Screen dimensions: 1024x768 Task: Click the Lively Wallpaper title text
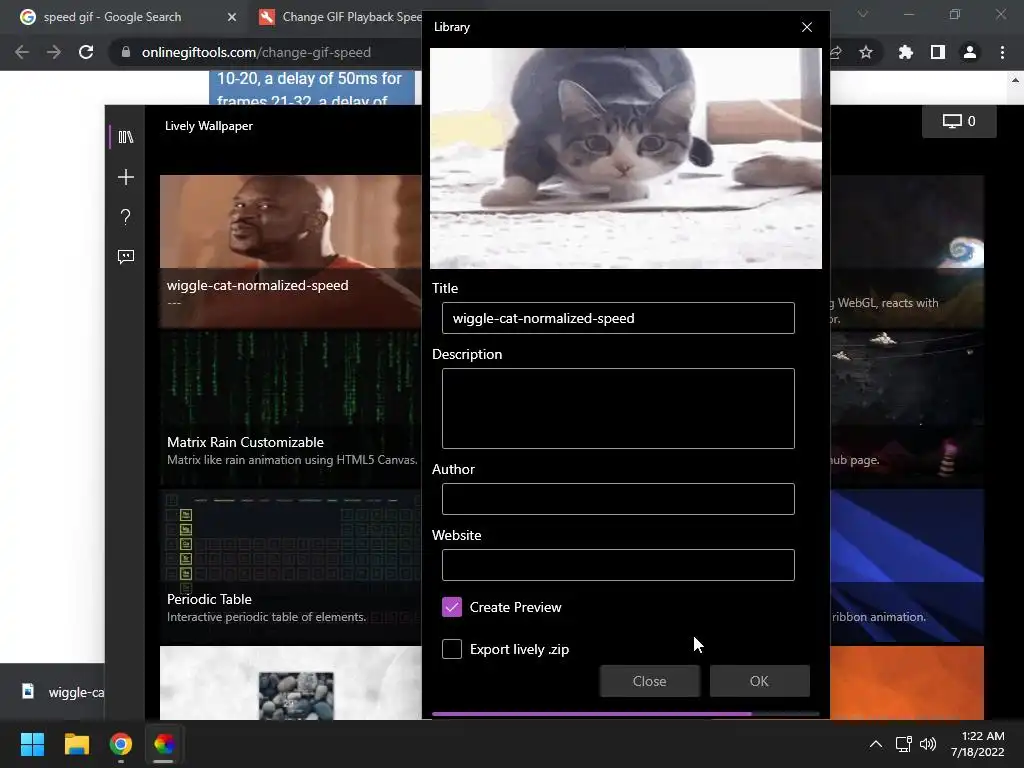point(209,126)
